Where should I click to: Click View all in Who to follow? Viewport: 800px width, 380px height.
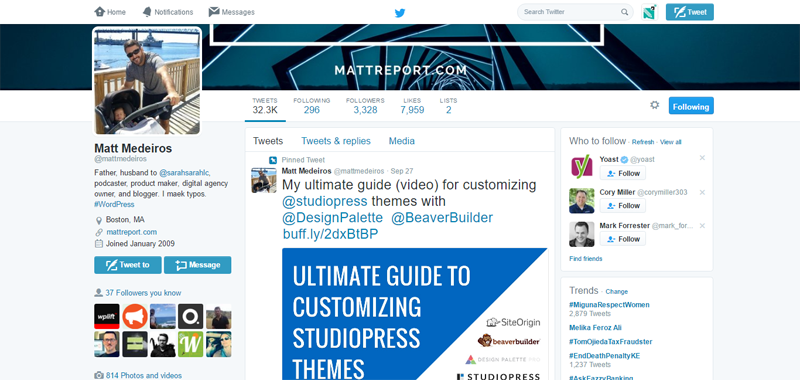(x=670, y=142)
